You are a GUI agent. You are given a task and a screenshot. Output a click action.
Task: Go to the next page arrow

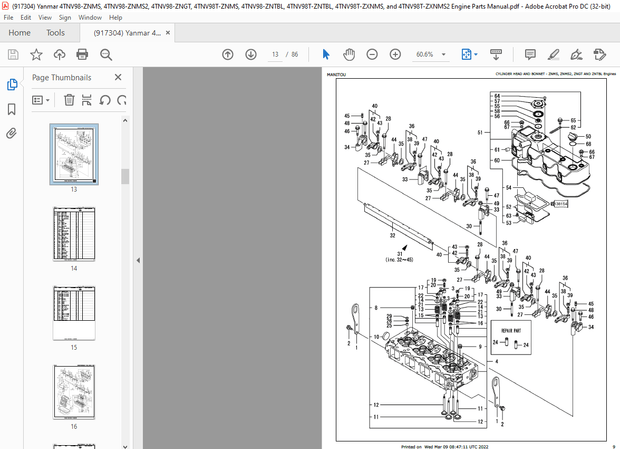click(251, 55)
